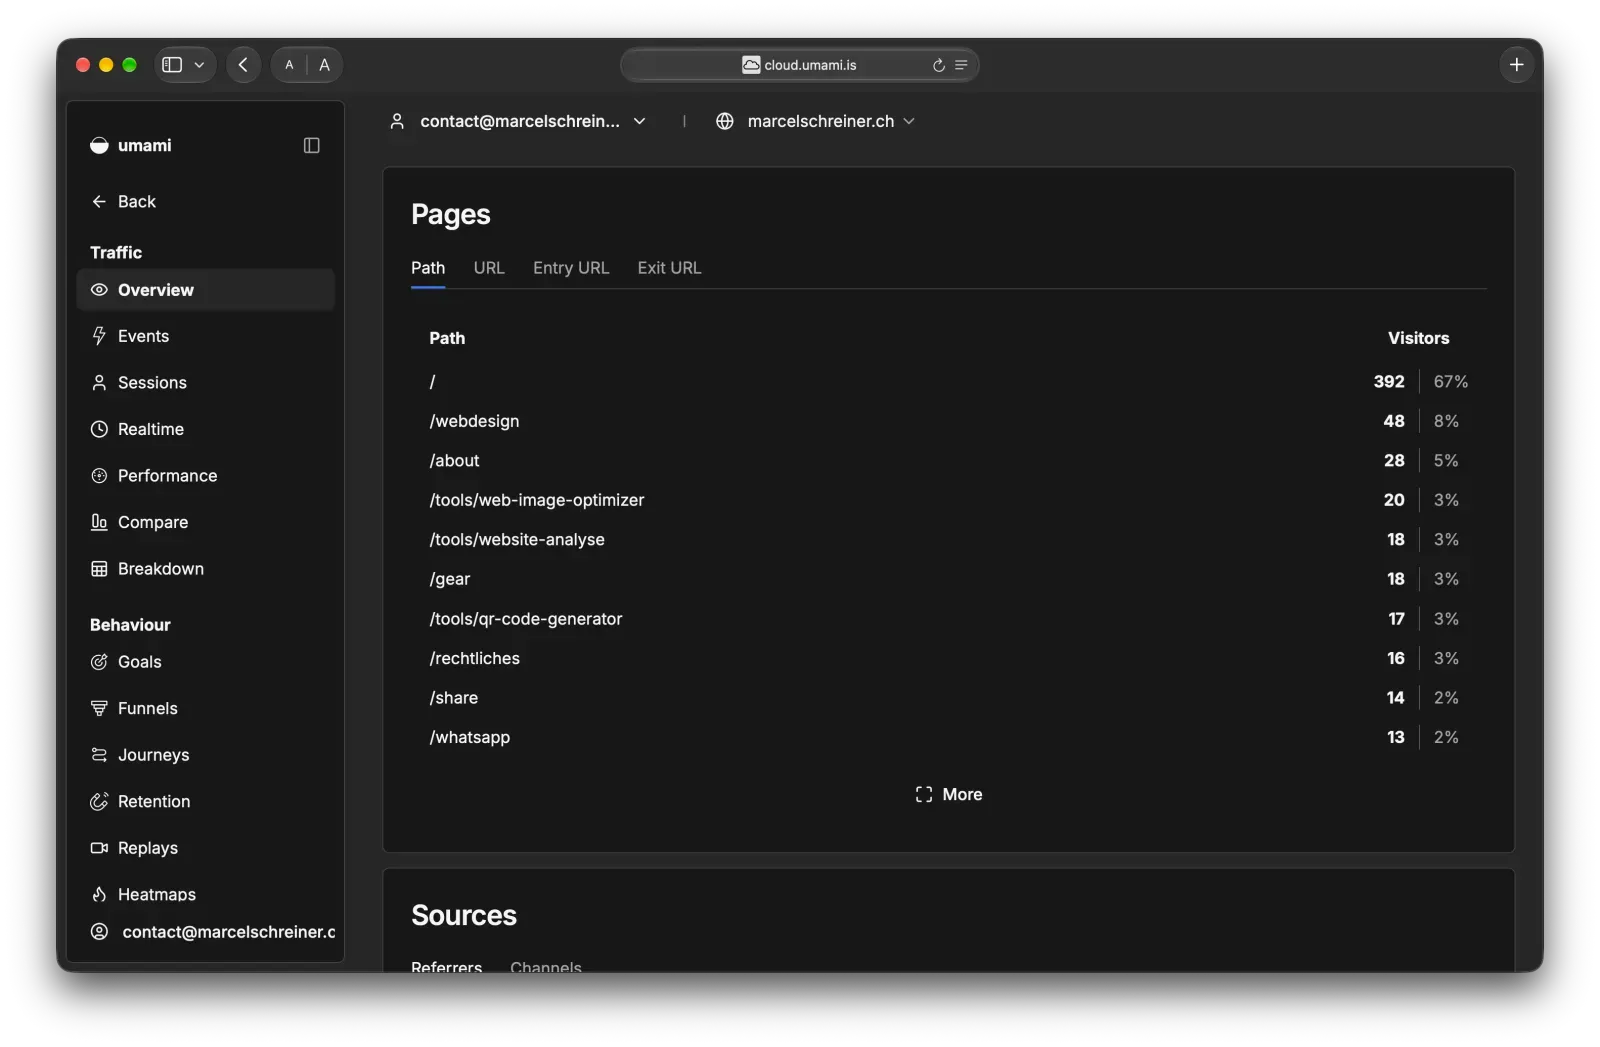This screenshot has height=1047, width=1600.
Task: Select the Path tab
Action: pos(427,268)
